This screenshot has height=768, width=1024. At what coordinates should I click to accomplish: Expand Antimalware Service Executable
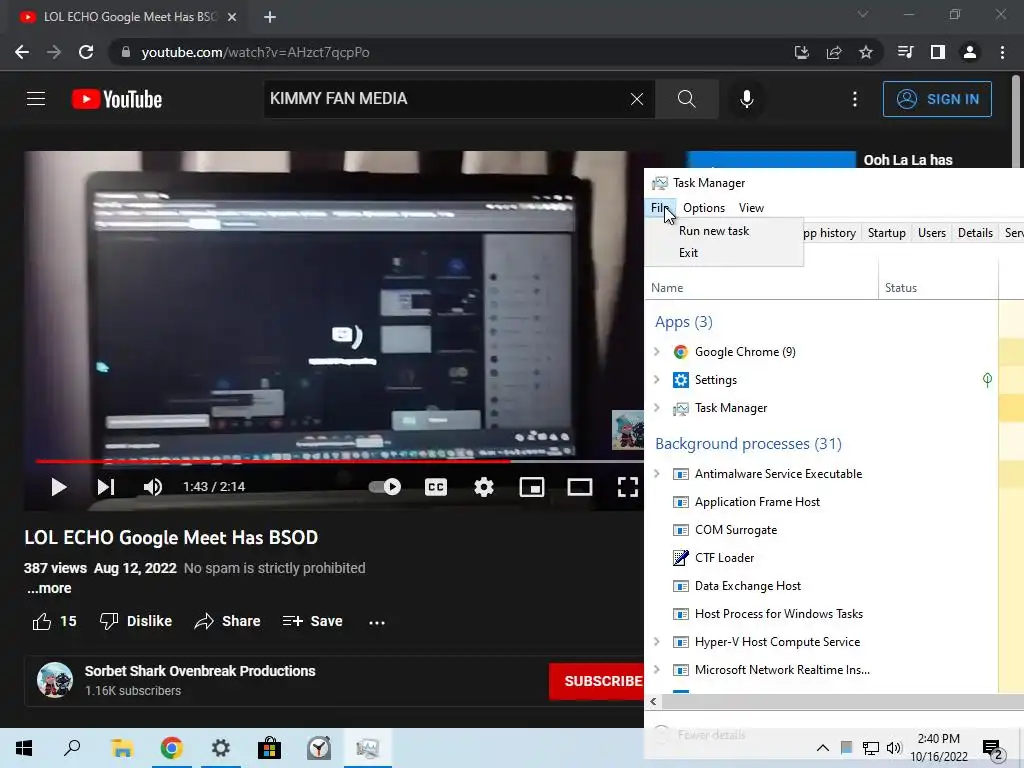click(x=657, y=474)
